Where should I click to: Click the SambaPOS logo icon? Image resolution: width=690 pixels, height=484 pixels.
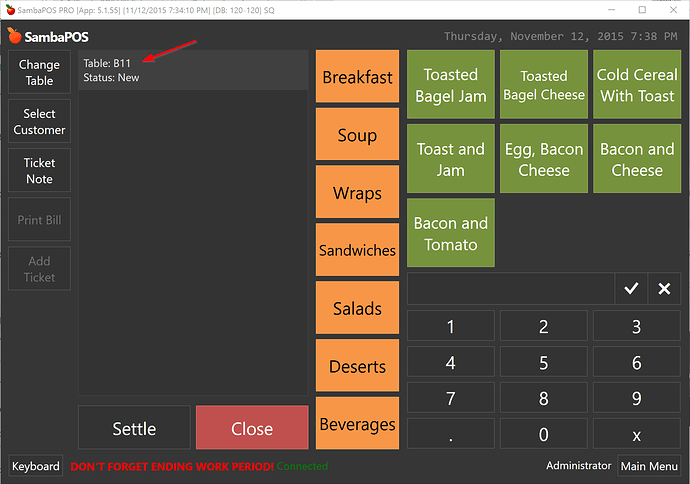pyautogui.click(x=14, y=36)
